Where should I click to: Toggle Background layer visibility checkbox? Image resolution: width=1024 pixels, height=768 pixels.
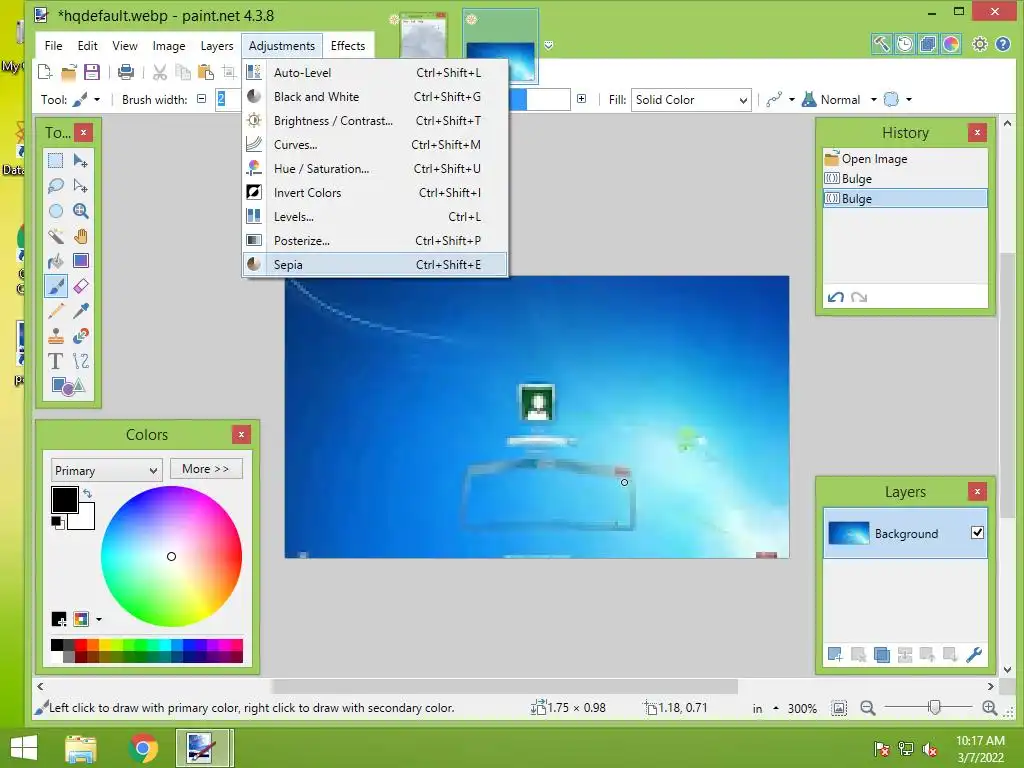point(977,533)
